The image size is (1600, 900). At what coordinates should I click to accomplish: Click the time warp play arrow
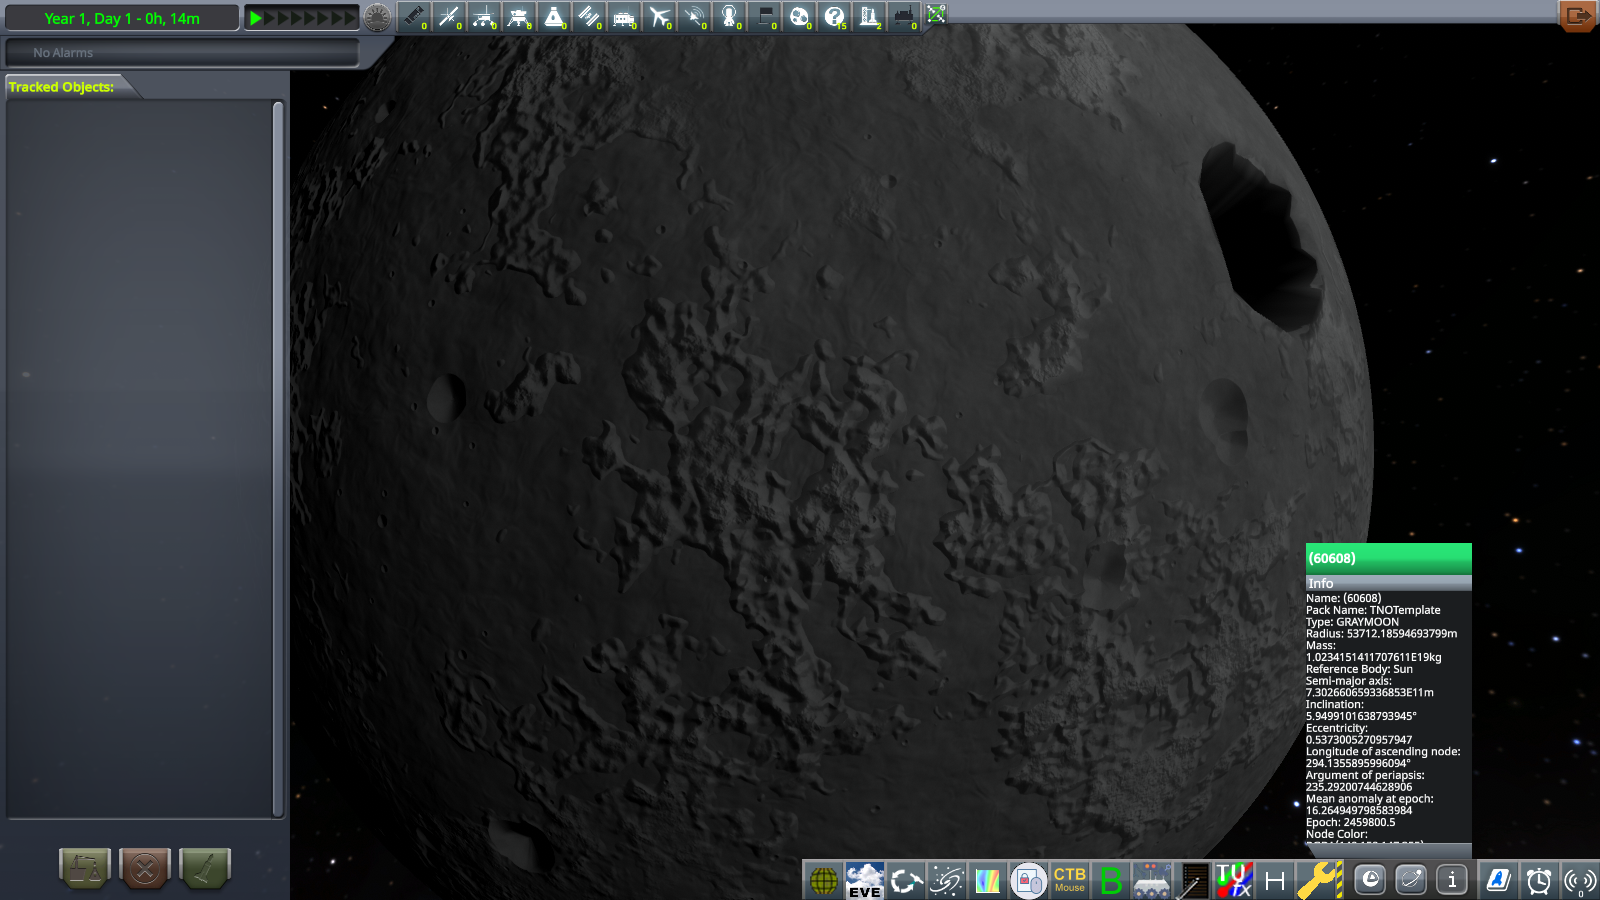pyautogui.click(x=256, y=18)
